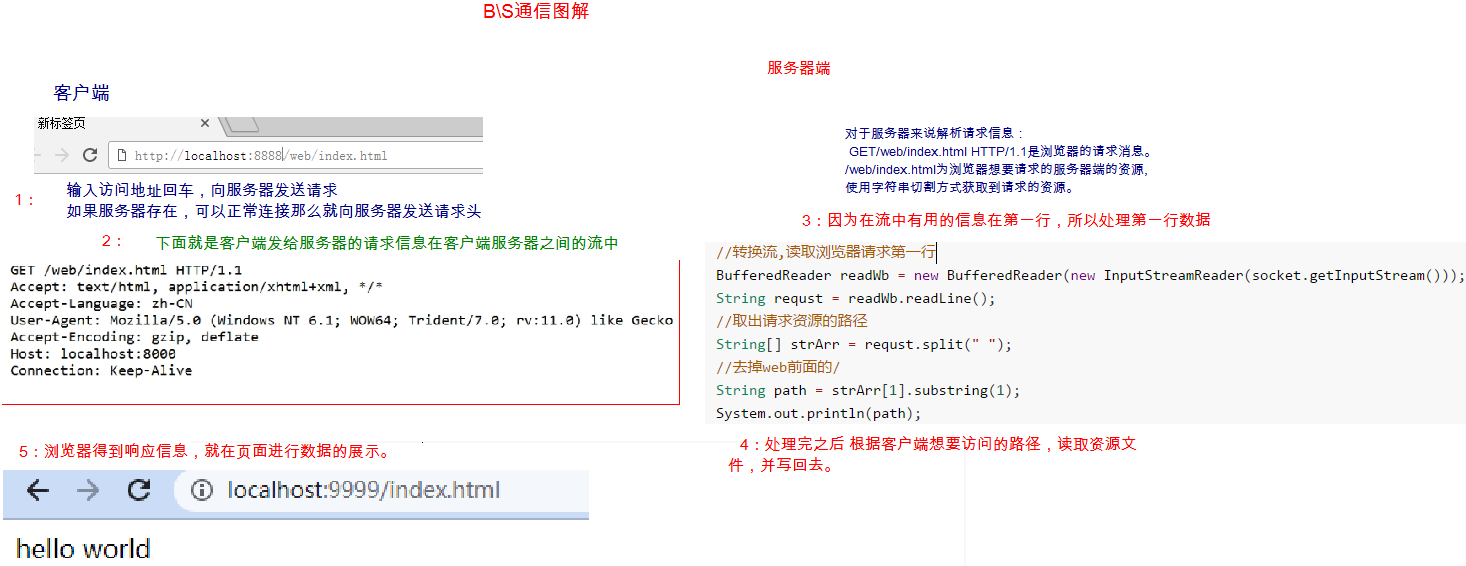
Task: Go back in localhost:9999 browser
Action: (x=38, y=490)
